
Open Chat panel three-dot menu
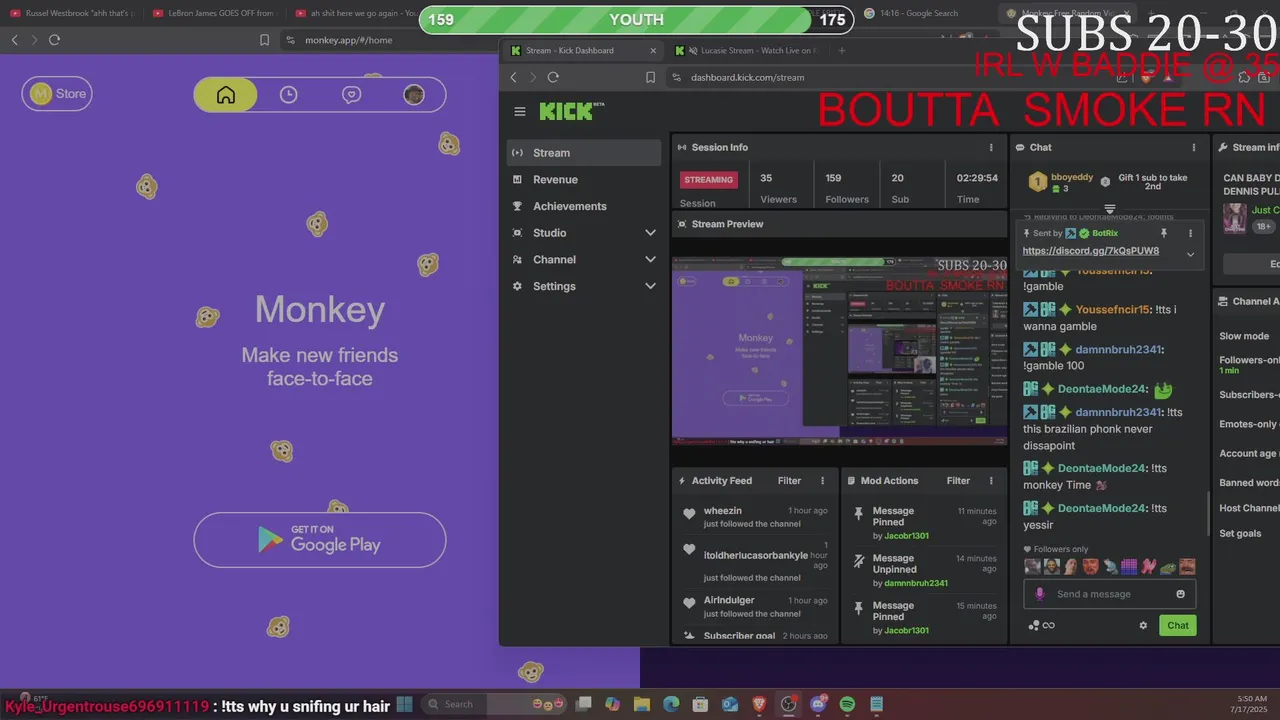pyautogui.click(x=1194, y=147)
